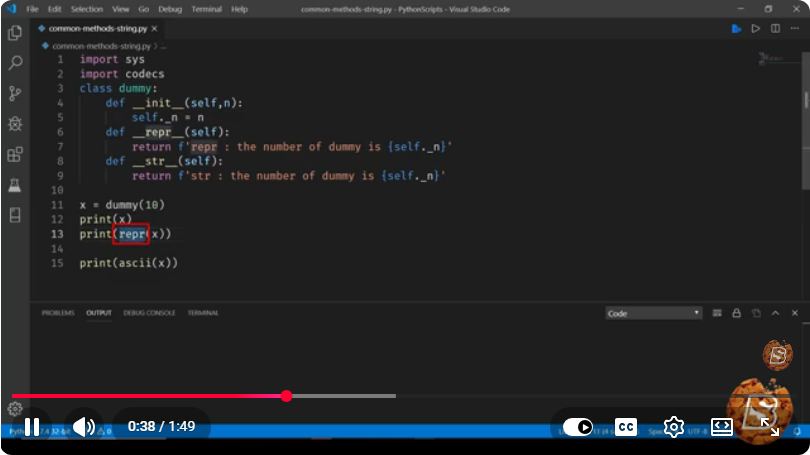Click 'print(ascii(x))' code line
Viewport: 810px width, 455px height.
click(x=129, y=263)
